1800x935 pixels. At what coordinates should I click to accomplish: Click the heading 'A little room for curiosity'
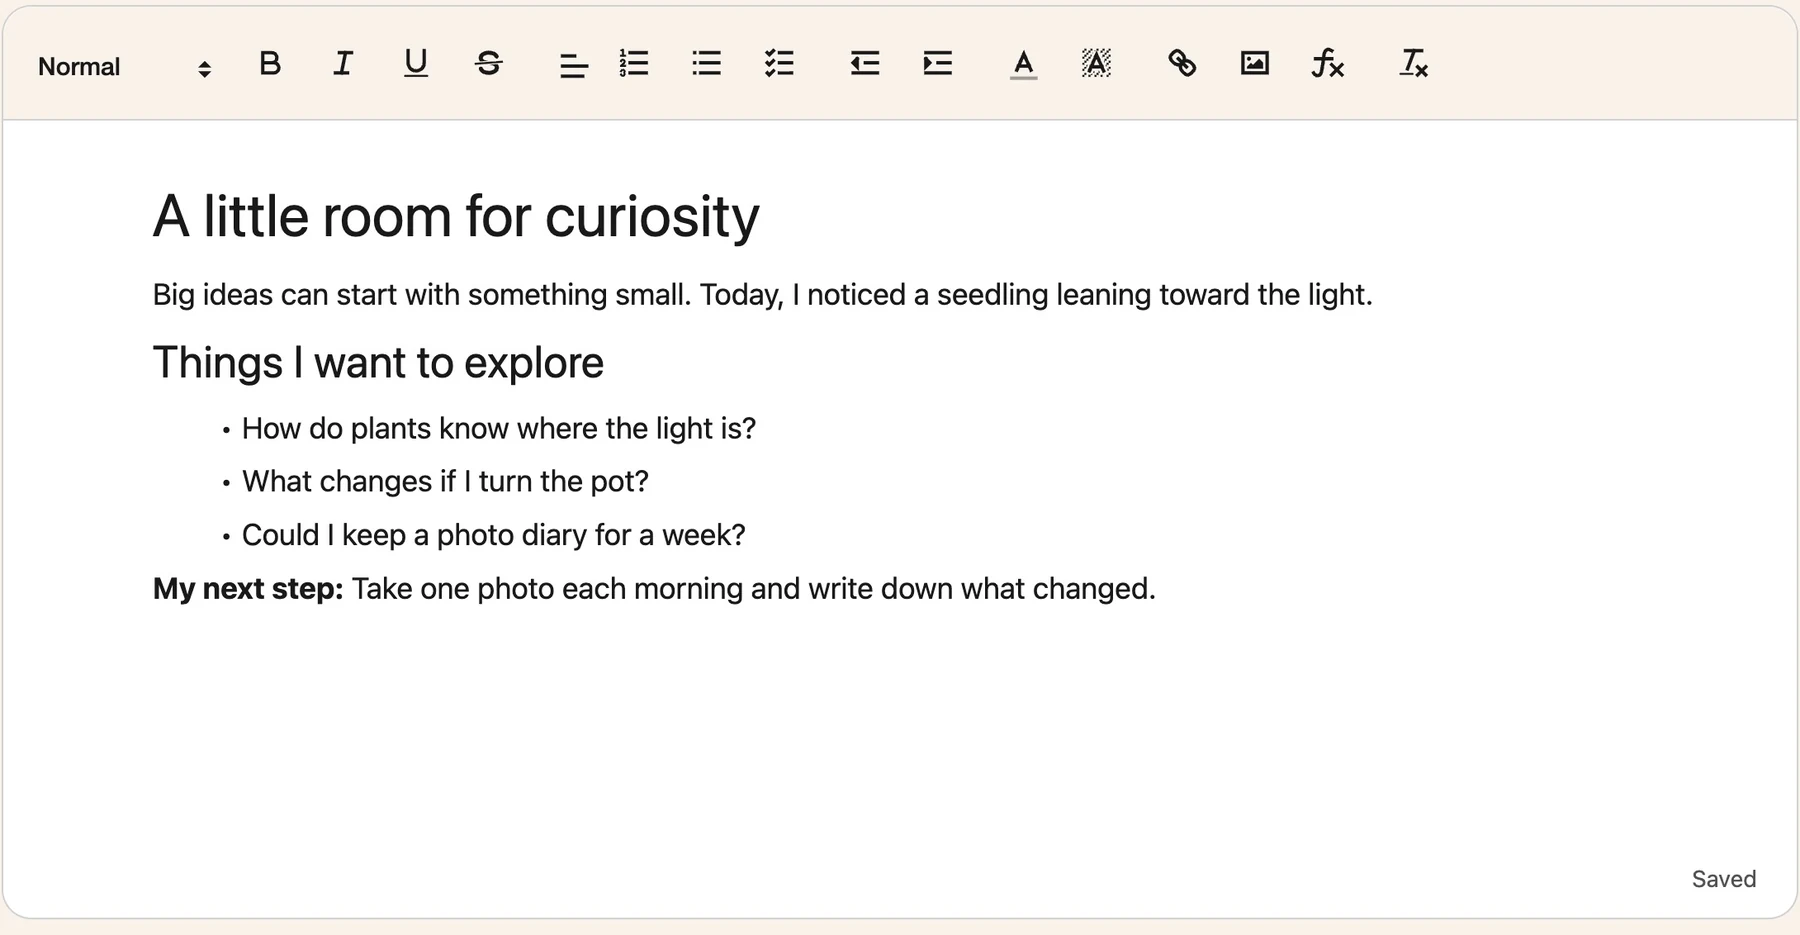(x=456, y=216)
